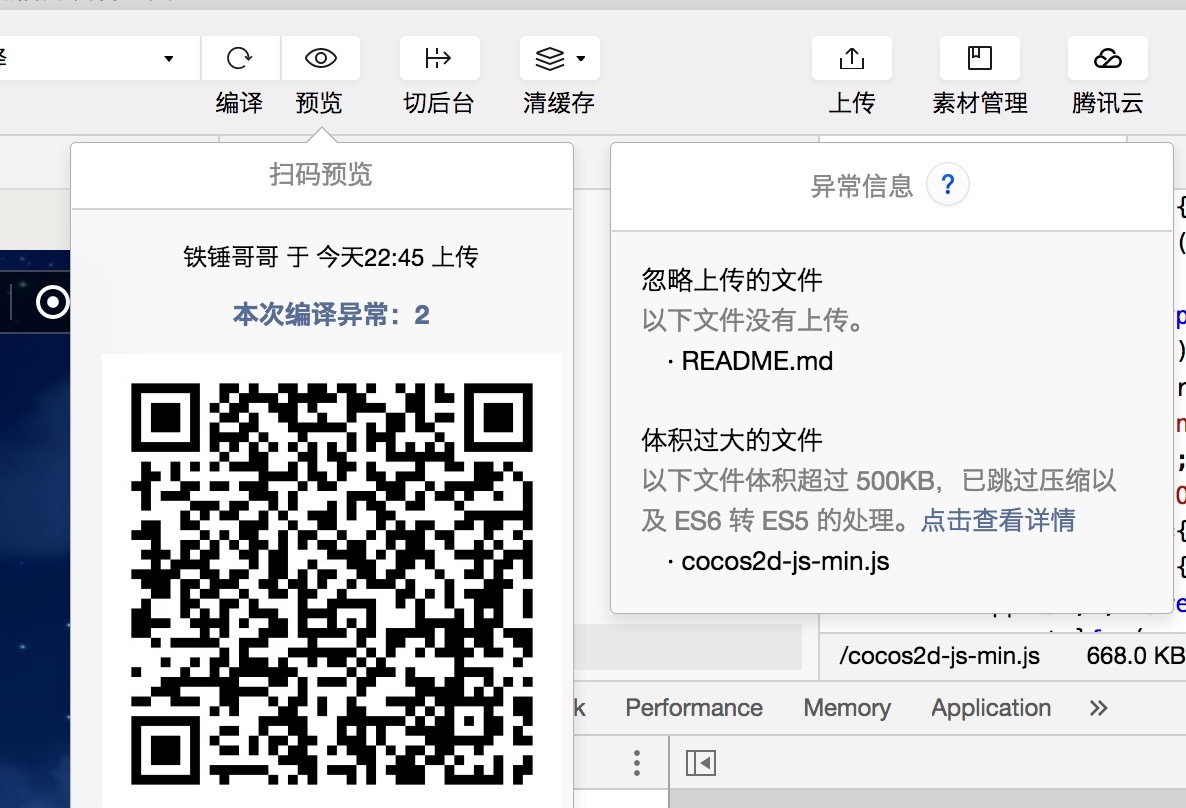The width and height of the screenshot is (1186, 808).
Task: Open the Tencent Cloud (腾讯云) icon
Action: pos(1107,58)
